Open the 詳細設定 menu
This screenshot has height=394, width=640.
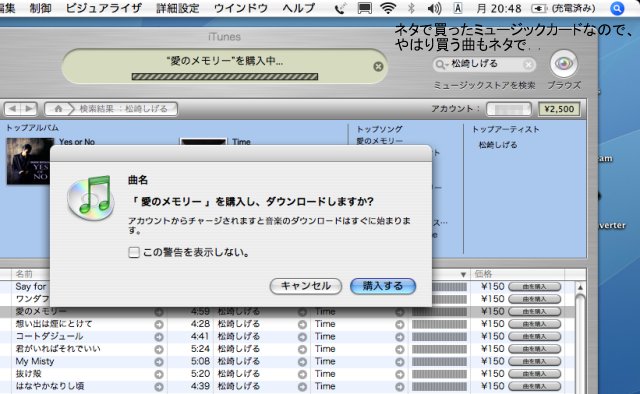tap(178, 8)
